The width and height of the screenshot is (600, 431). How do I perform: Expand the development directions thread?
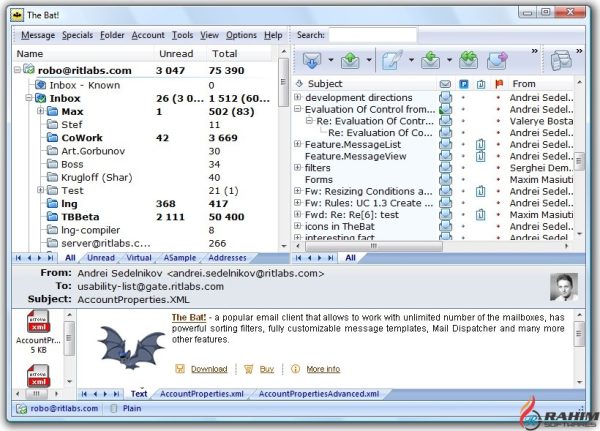[x=297, y=97]
